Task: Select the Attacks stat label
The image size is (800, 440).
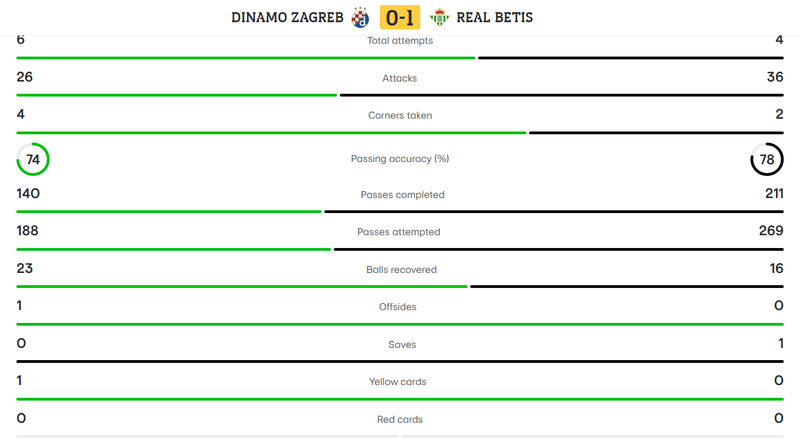Action: pos(400,78)
